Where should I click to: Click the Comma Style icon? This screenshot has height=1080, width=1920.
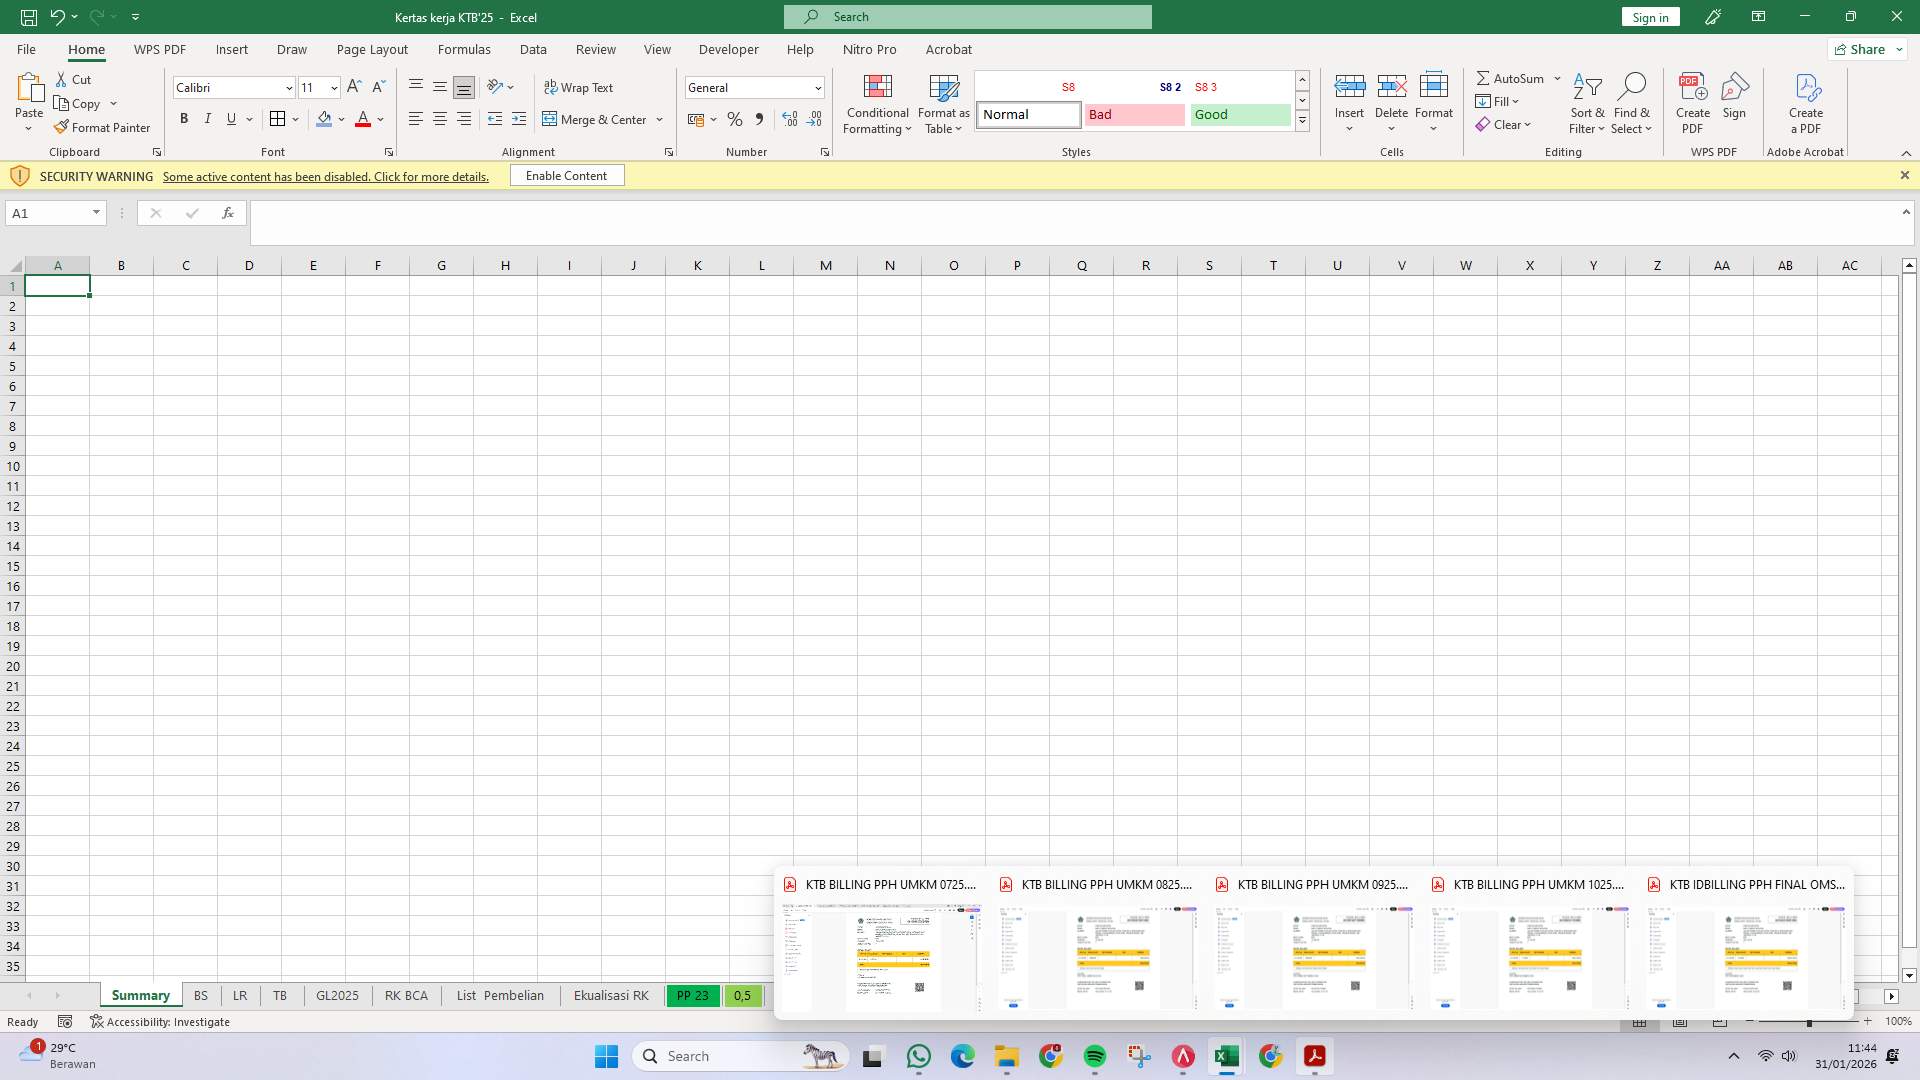click(x=759, y=119)
